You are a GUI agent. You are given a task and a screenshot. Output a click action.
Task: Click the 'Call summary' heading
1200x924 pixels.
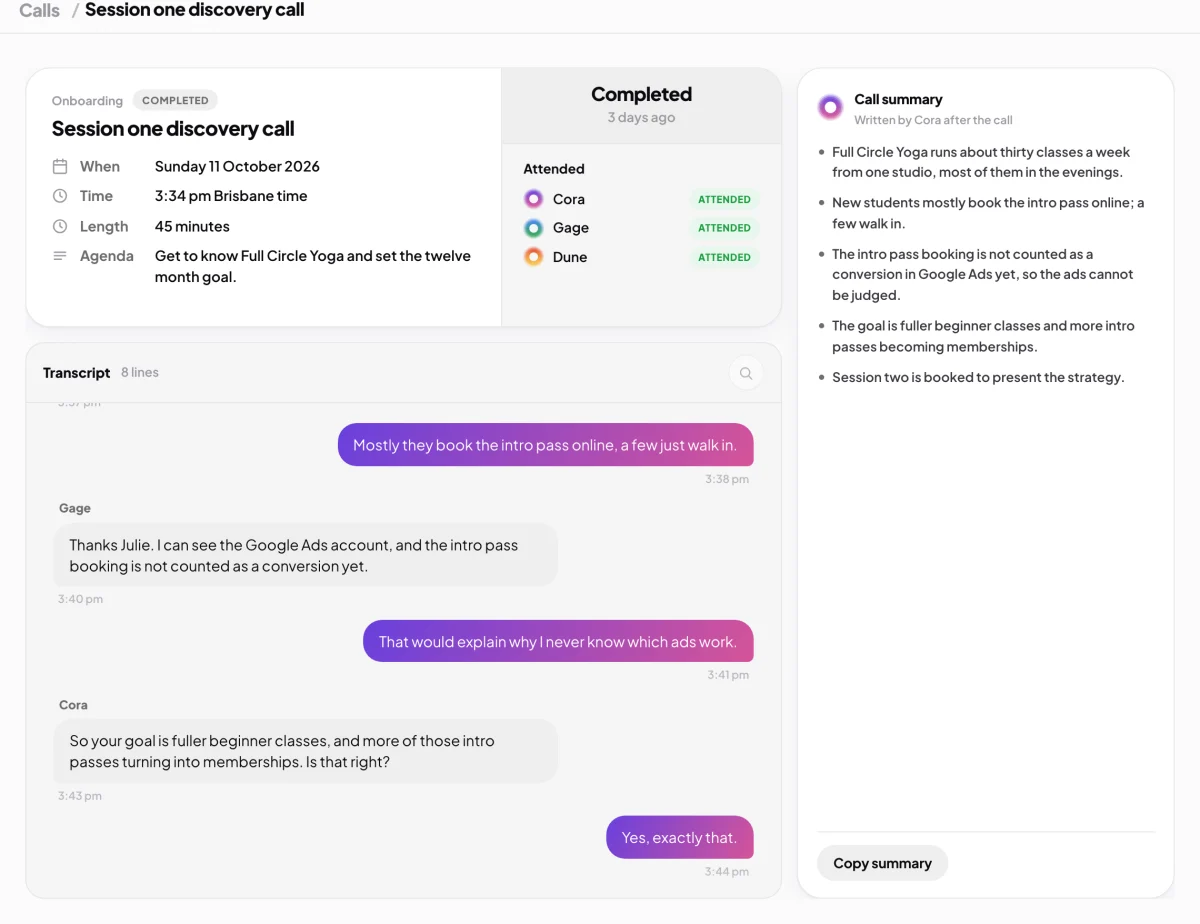(x=898, y=100)
